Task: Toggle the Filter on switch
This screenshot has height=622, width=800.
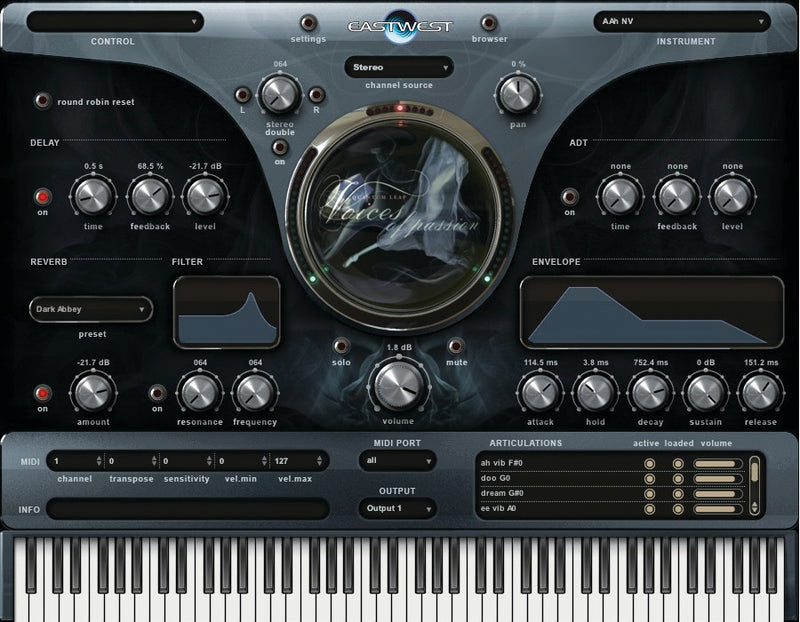Action: point(156,393)
